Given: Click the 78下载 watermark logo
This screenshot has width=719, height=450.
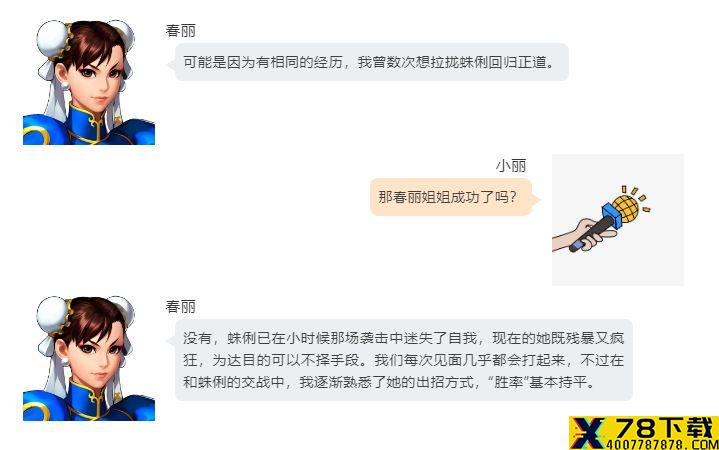Looking at the screenshot, I should point(644,433).
